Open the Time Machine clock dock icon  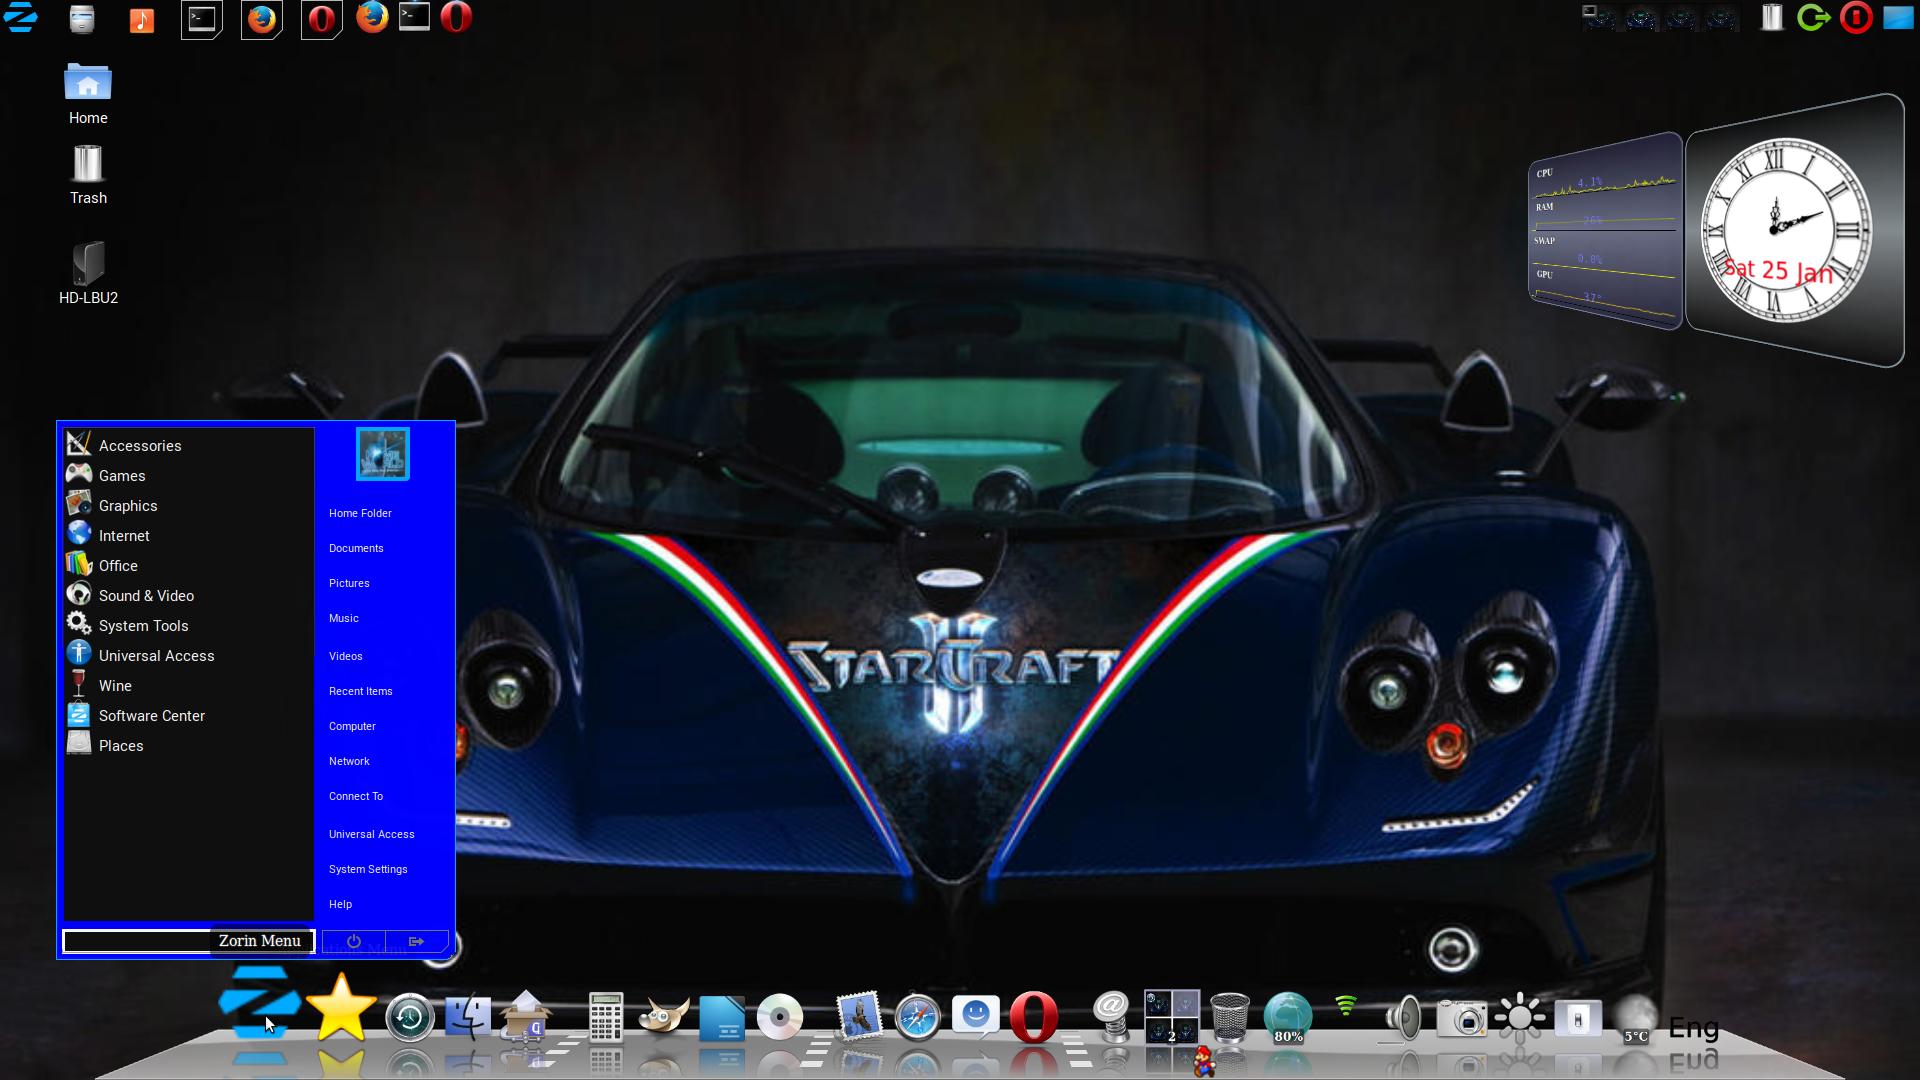tap(409, 1018)
